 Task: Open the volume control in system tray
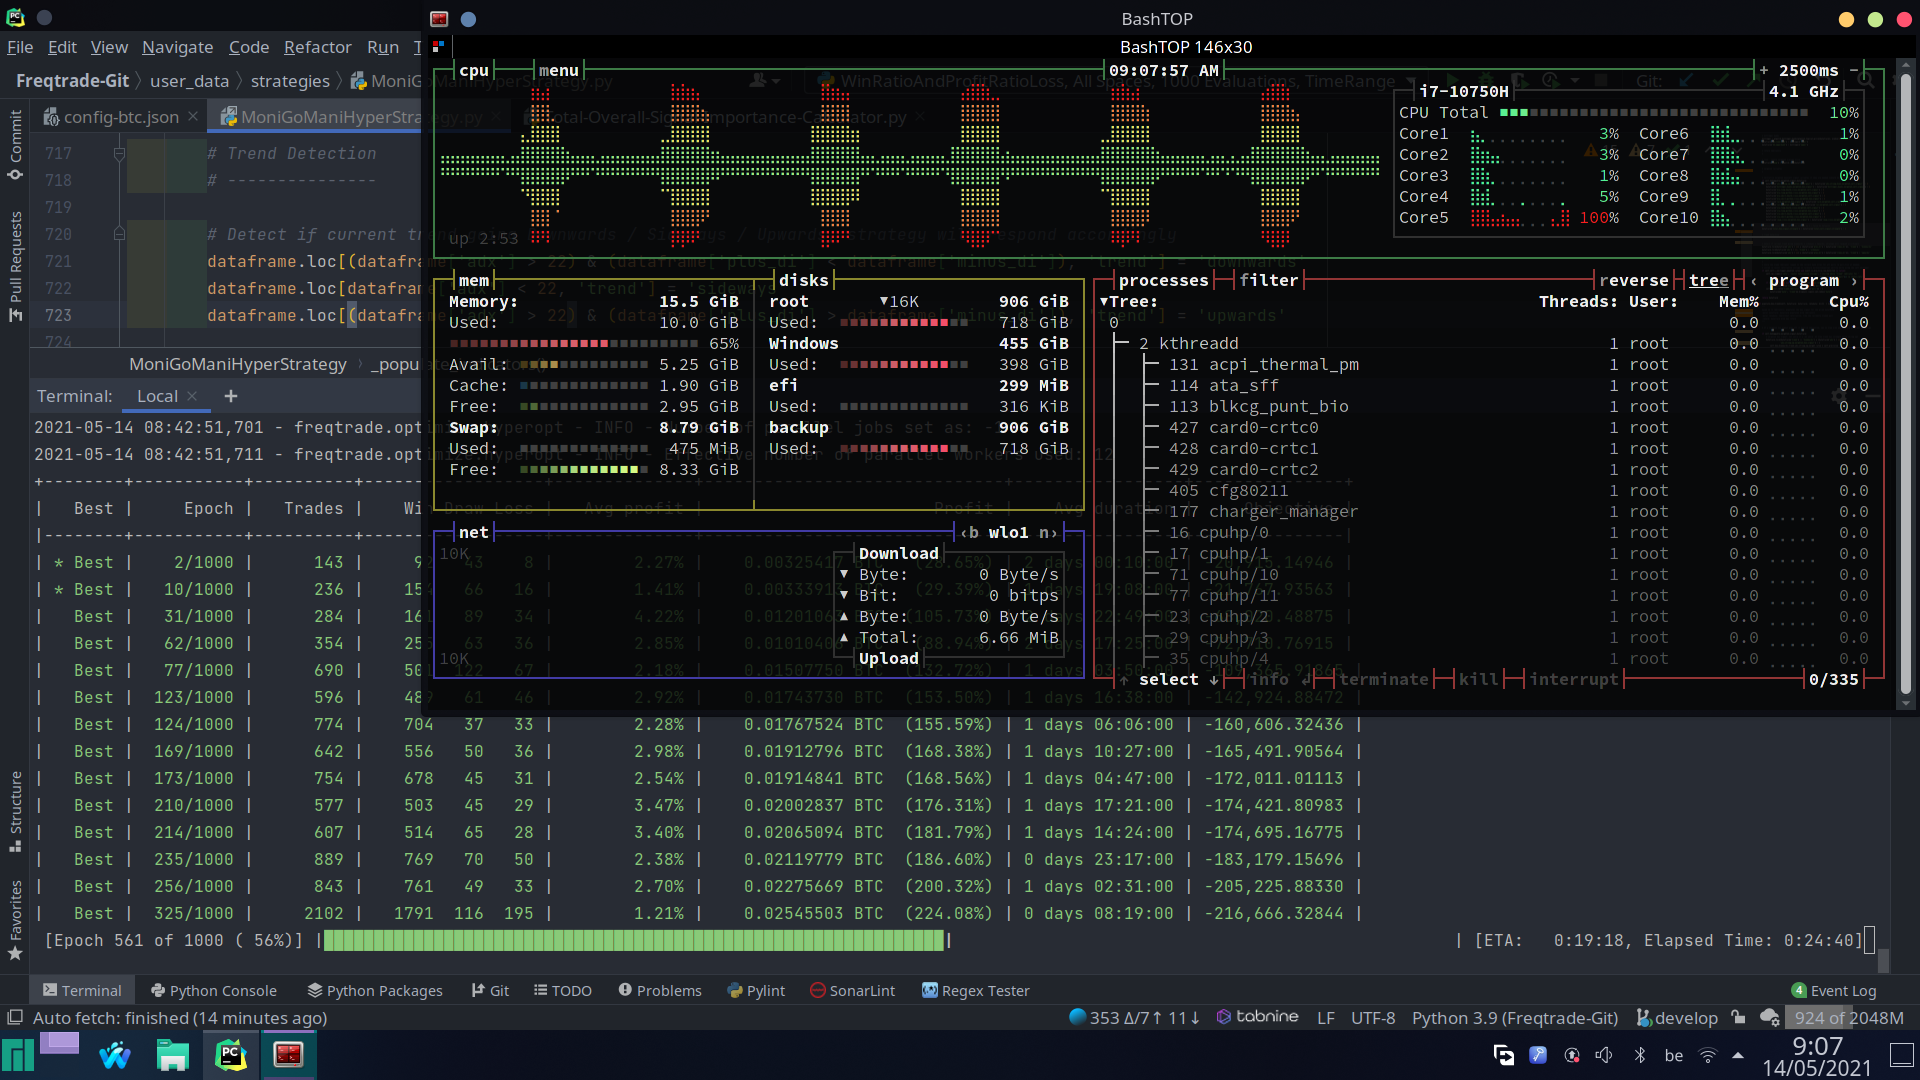point(1605,1055)
